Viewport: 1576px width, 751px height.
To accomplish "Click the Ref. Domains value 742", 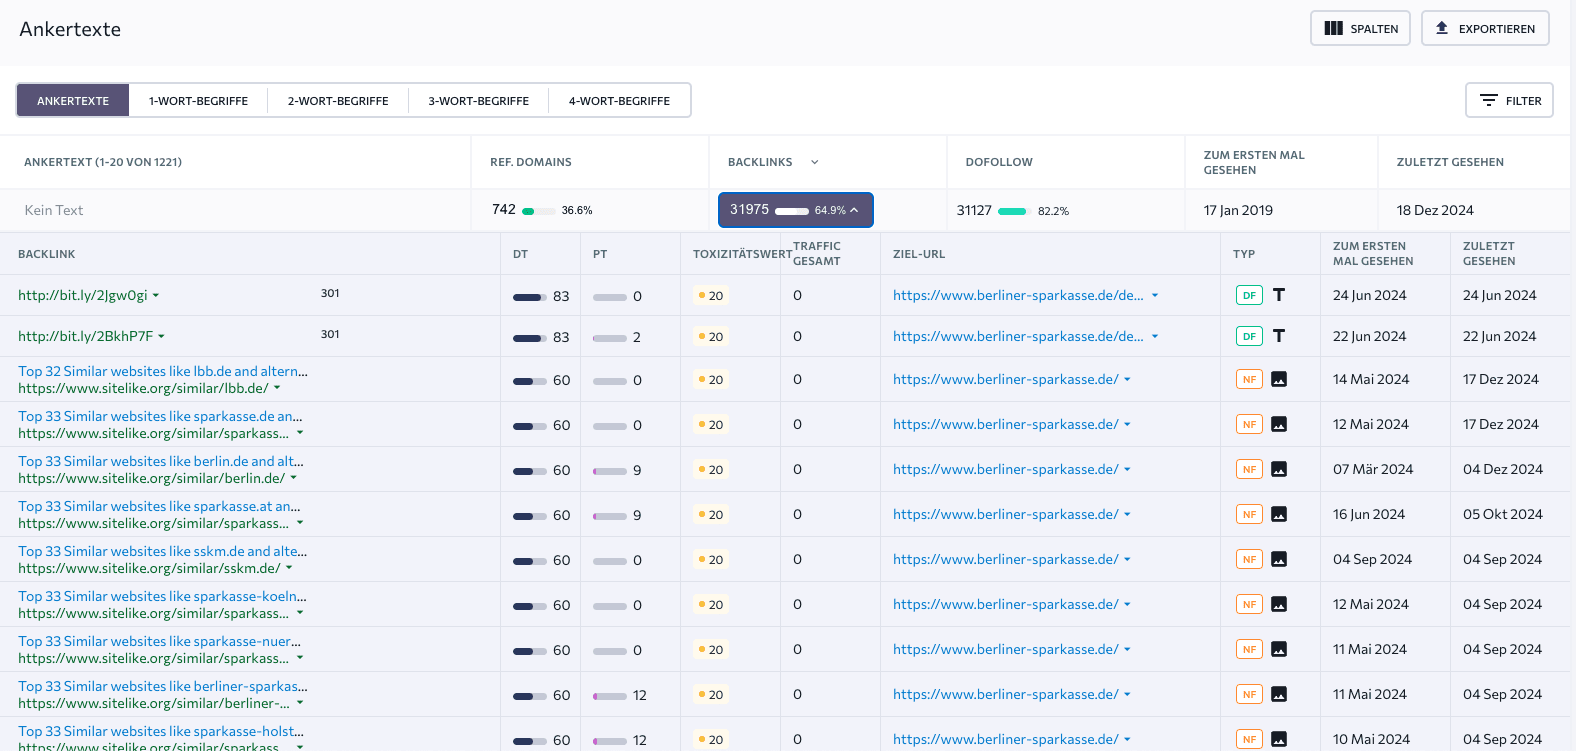I will tap(504, 209).
